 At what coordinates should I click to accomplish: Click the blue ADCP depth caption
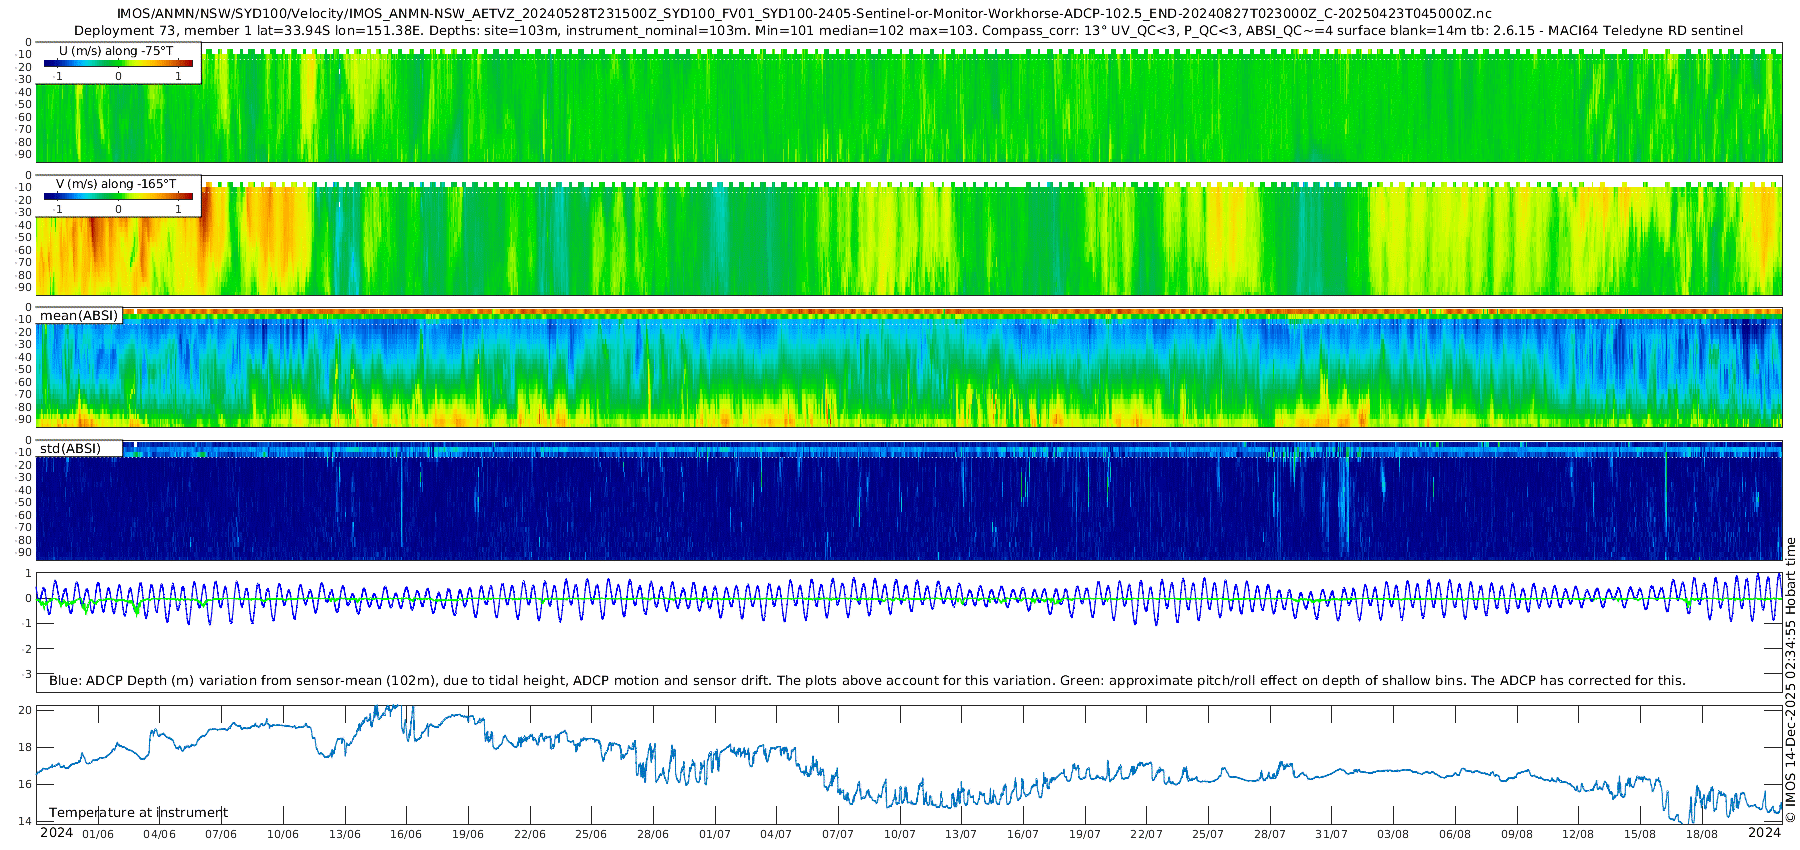[x=867, y=681]
